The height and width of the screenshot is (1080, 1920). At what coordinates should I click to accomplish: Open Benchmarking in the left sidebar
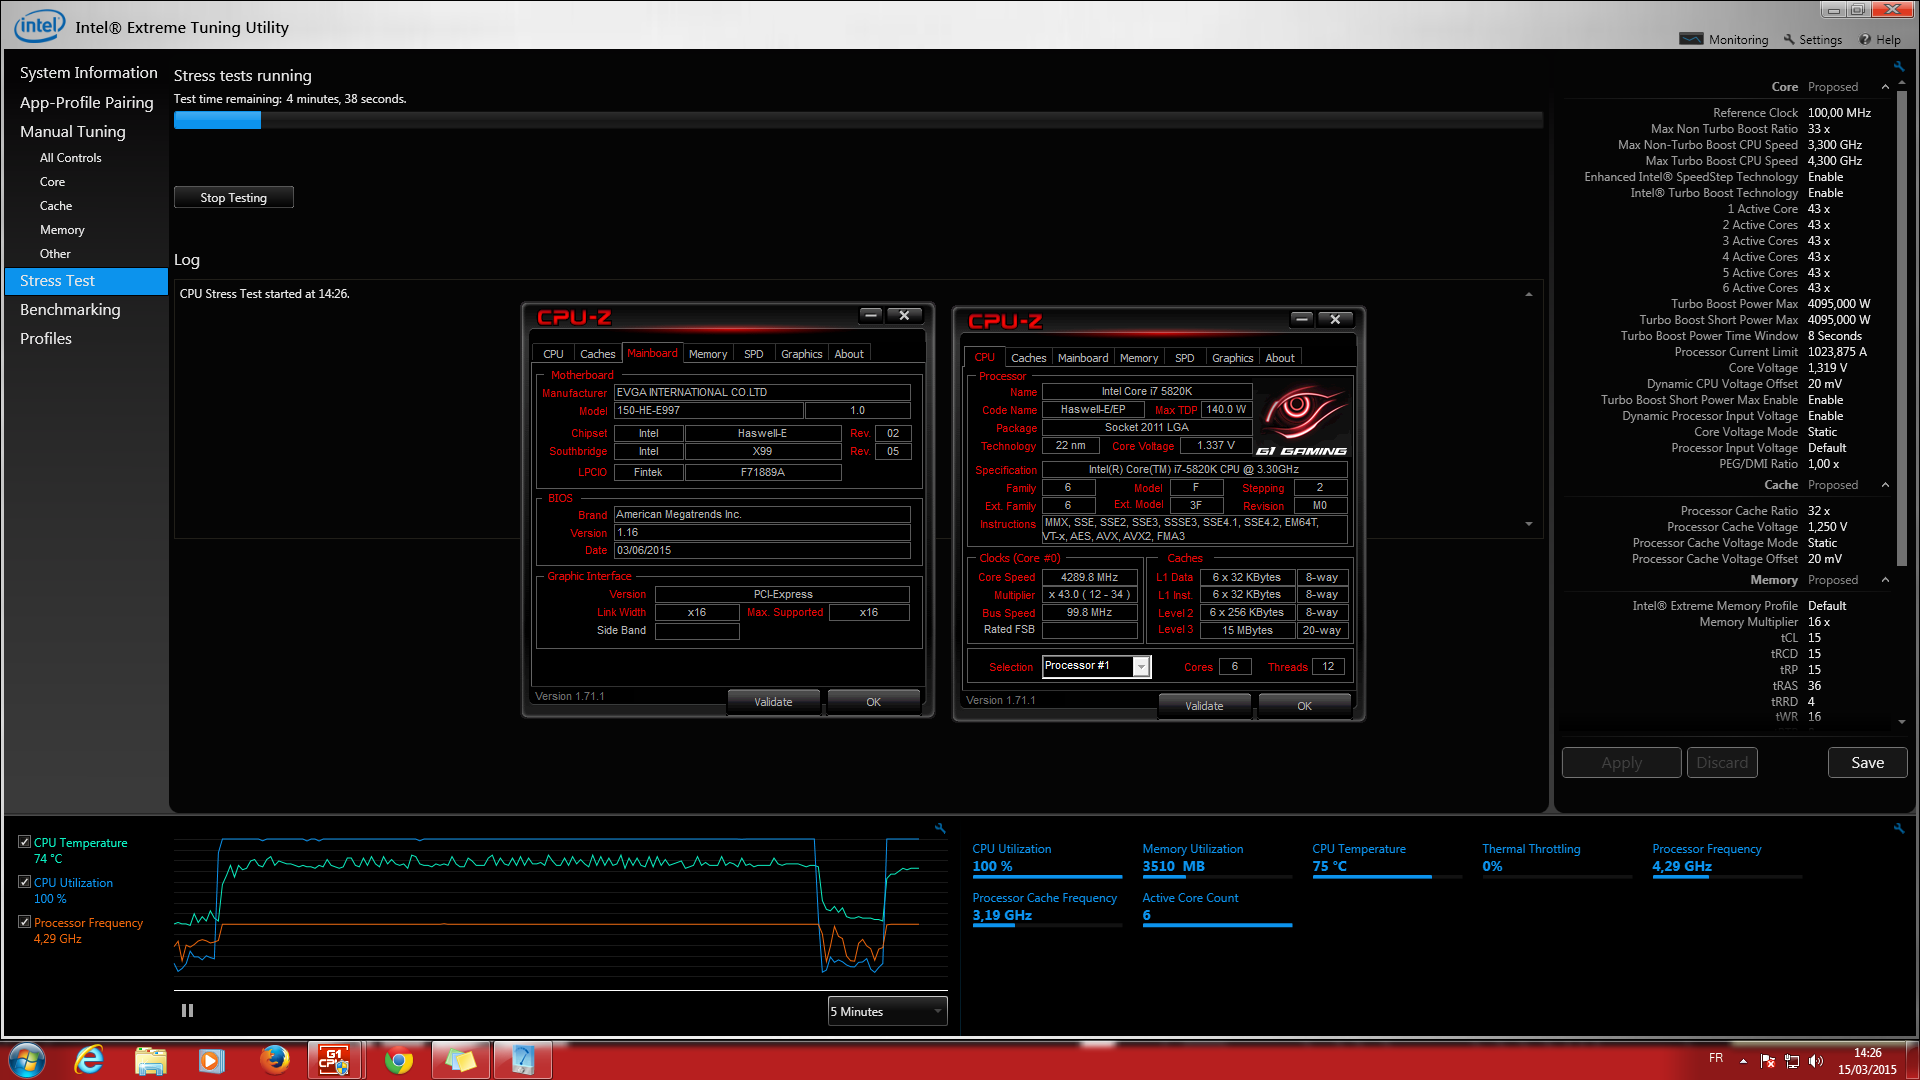pyautogui.click(x=70, y=310)
